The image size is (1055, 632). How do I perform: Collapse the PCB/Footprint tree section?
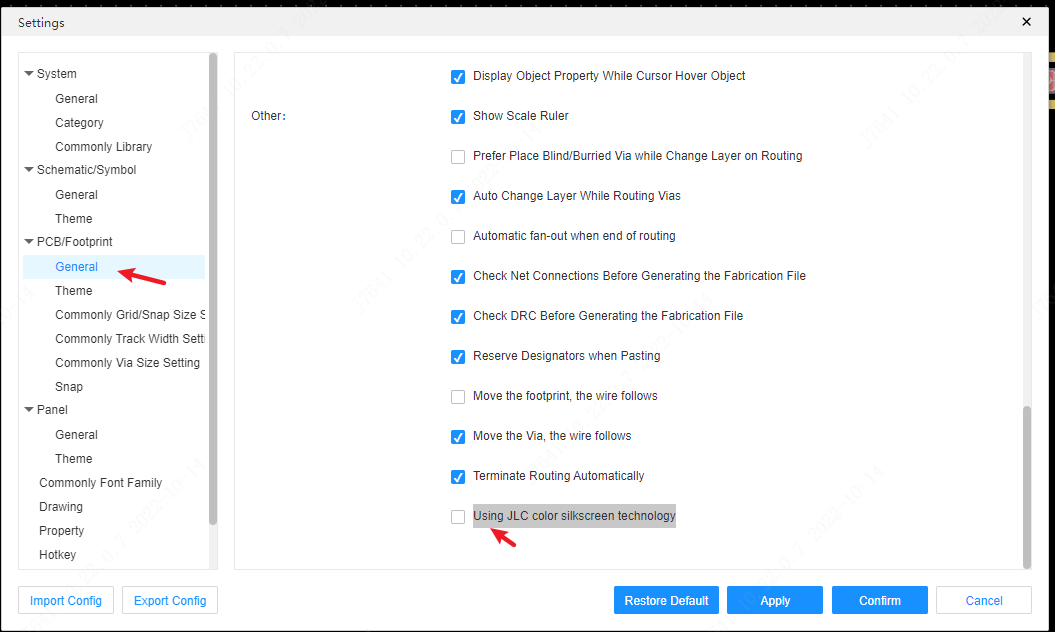click(x=29, y=242)
